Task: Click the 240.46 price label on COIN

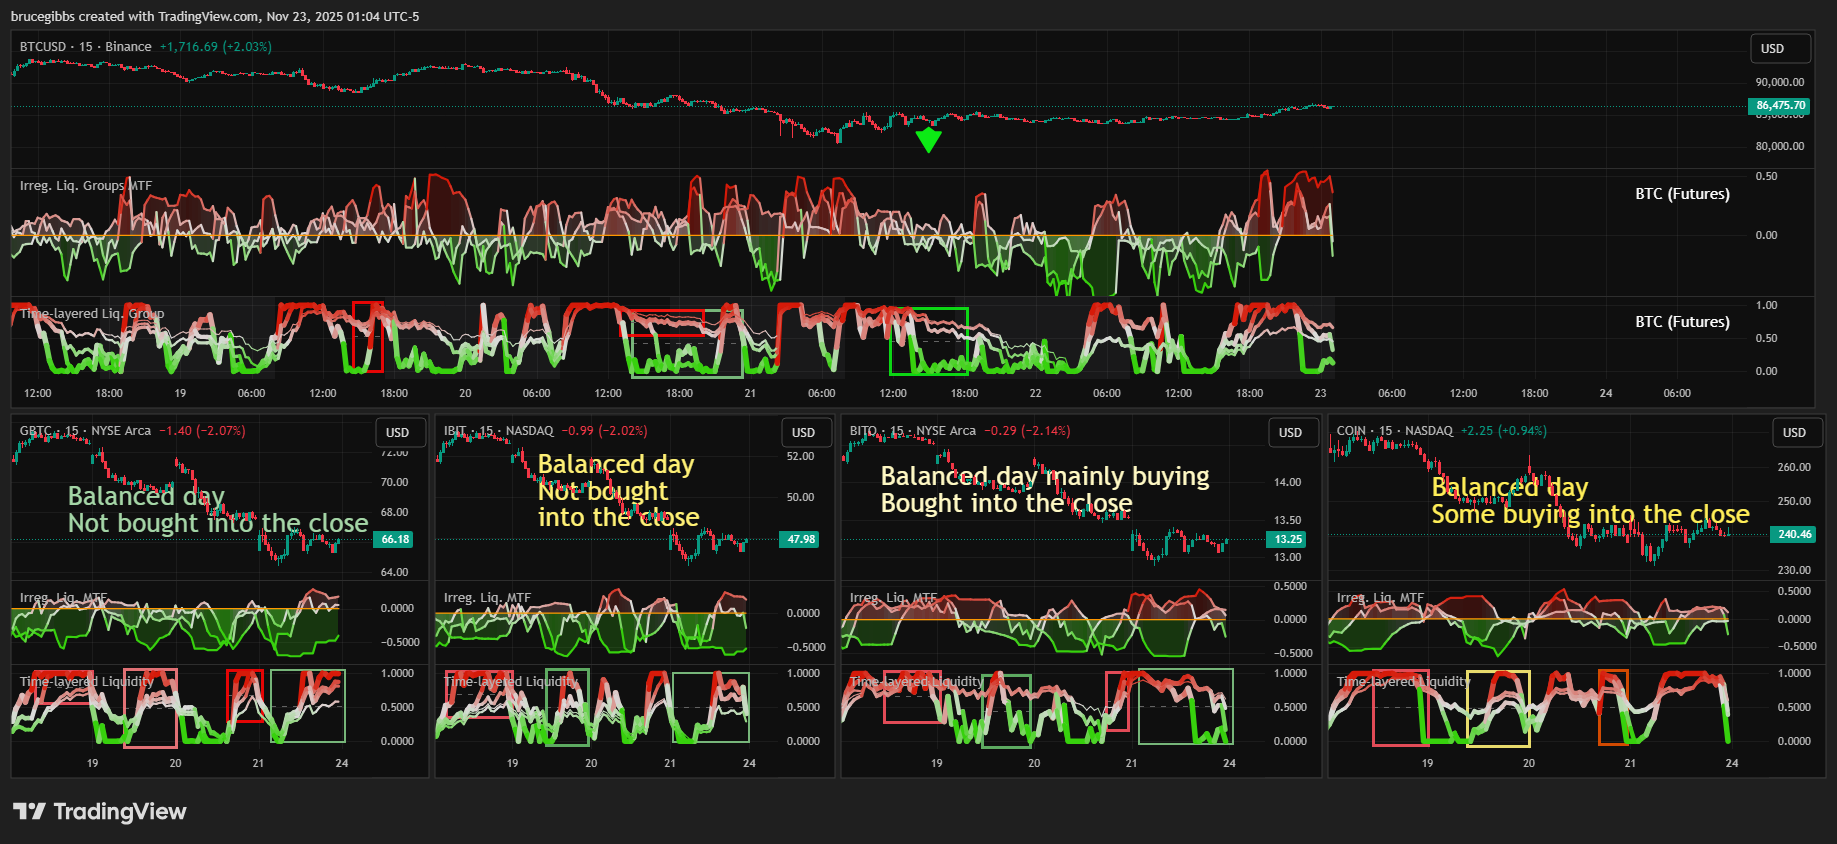Action: [1794, 534]
